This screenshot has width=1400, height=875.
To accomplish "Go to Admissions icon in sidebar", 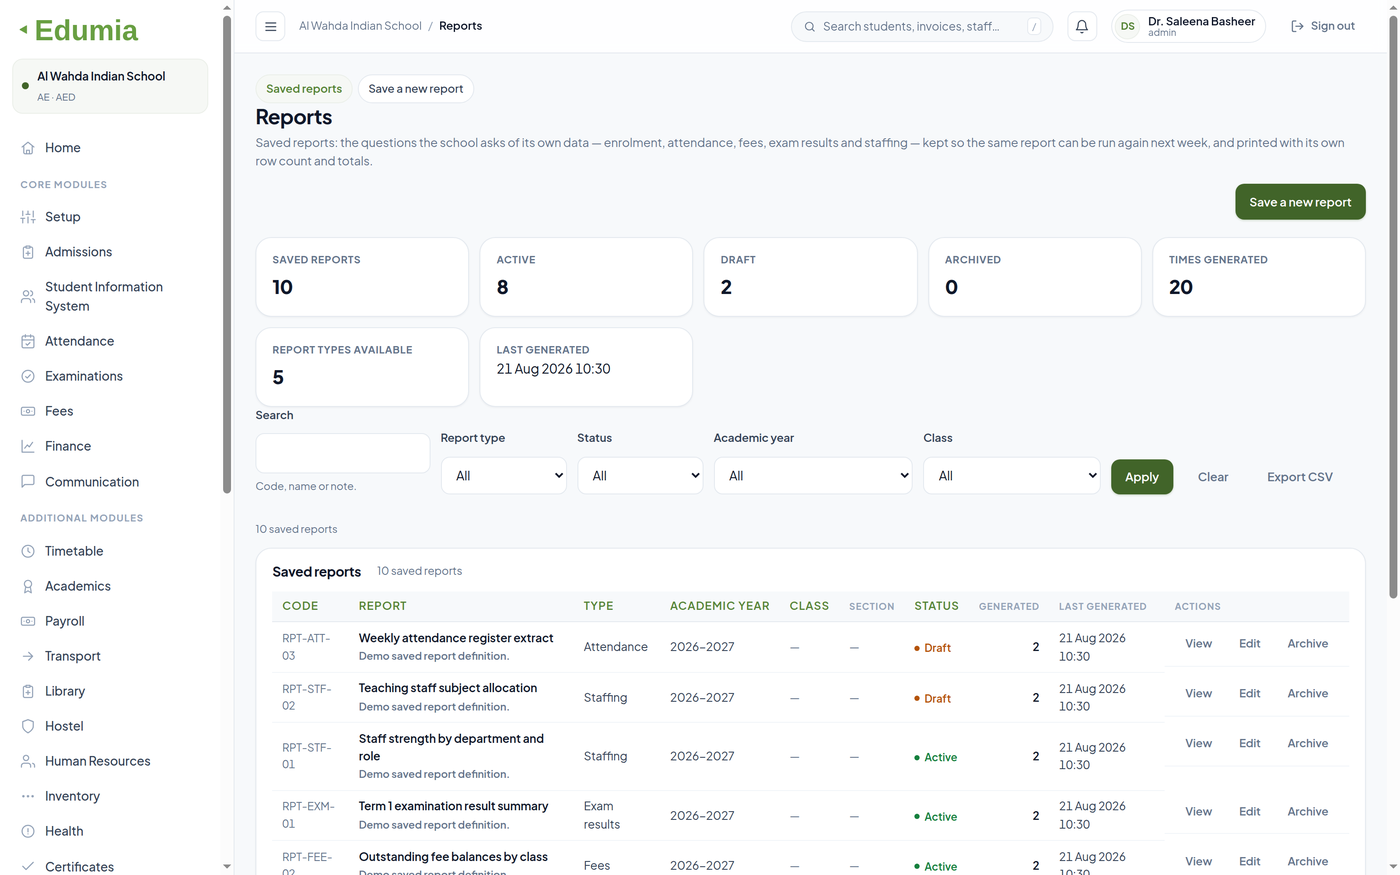I will [28, 252].
